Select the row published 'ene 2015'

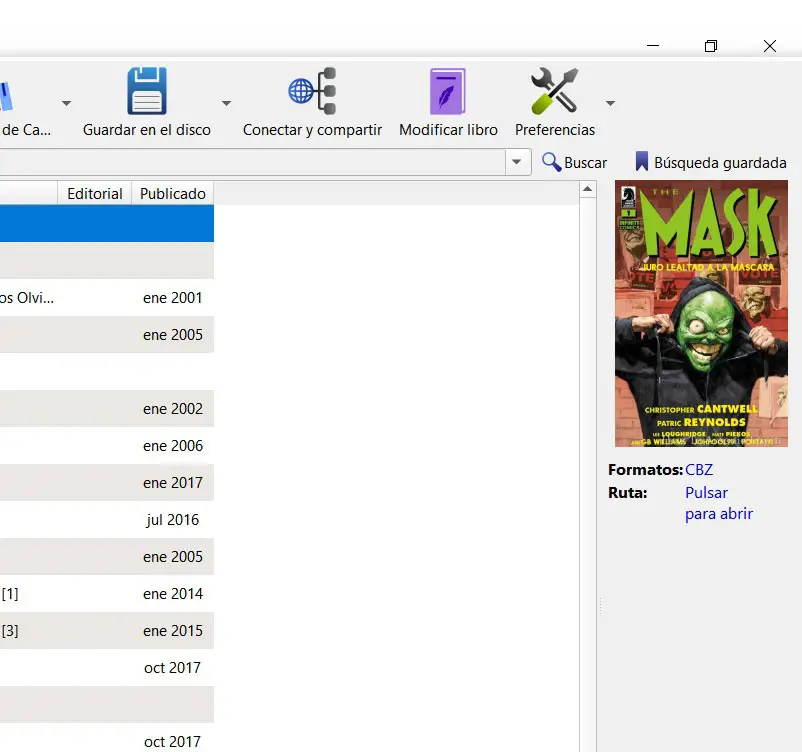[x=107, y=631]
